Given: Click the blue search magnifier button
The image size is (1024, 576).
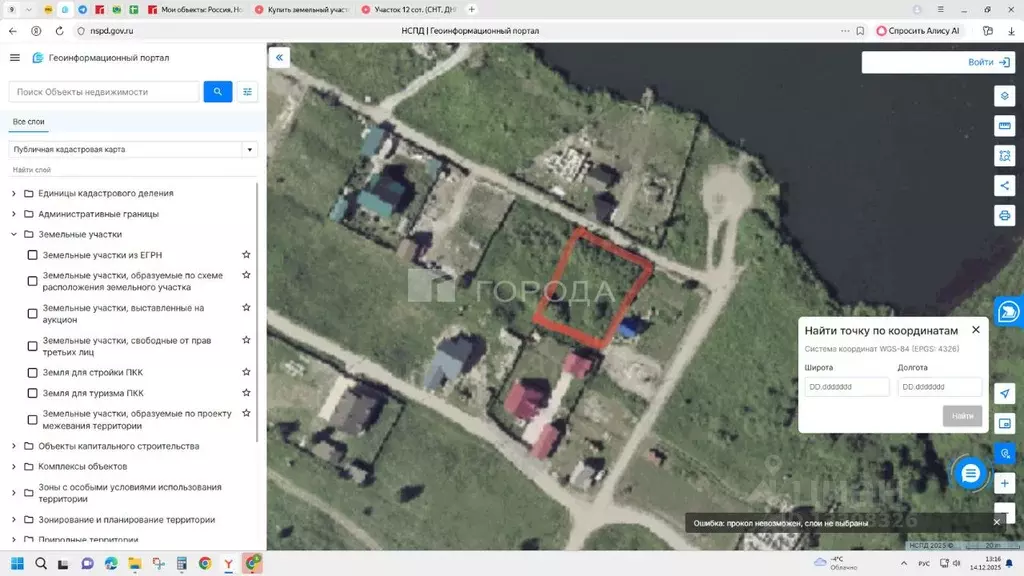Looking at the screenshot, I should (218, 92).
